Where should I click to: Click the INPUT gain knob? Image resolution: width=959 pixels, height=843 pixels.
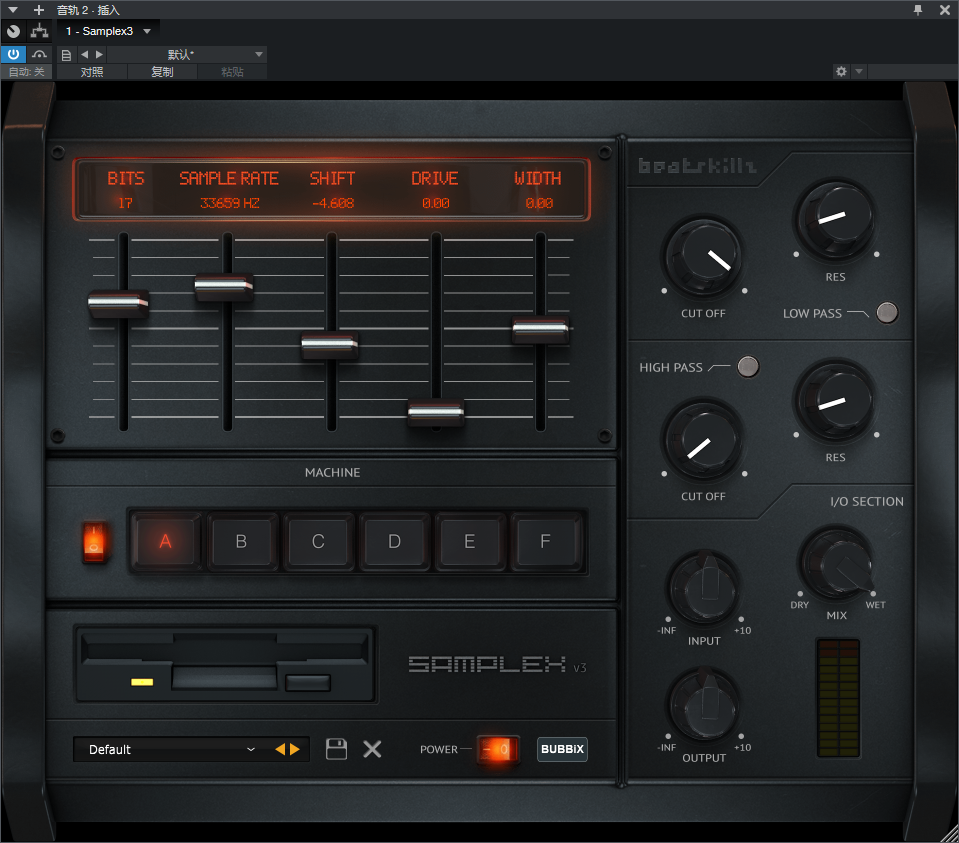point(705,589)
